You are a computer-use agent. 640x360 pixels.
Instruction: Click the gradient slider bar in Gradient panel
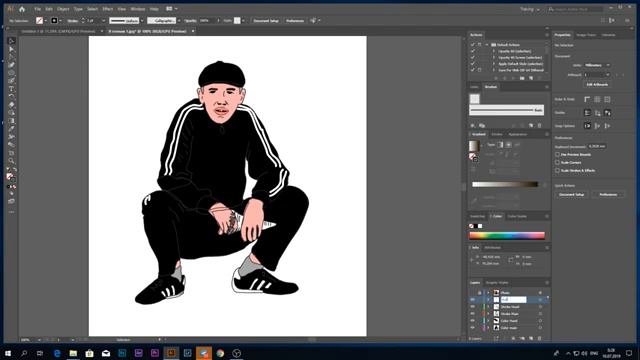coord(505,184)
